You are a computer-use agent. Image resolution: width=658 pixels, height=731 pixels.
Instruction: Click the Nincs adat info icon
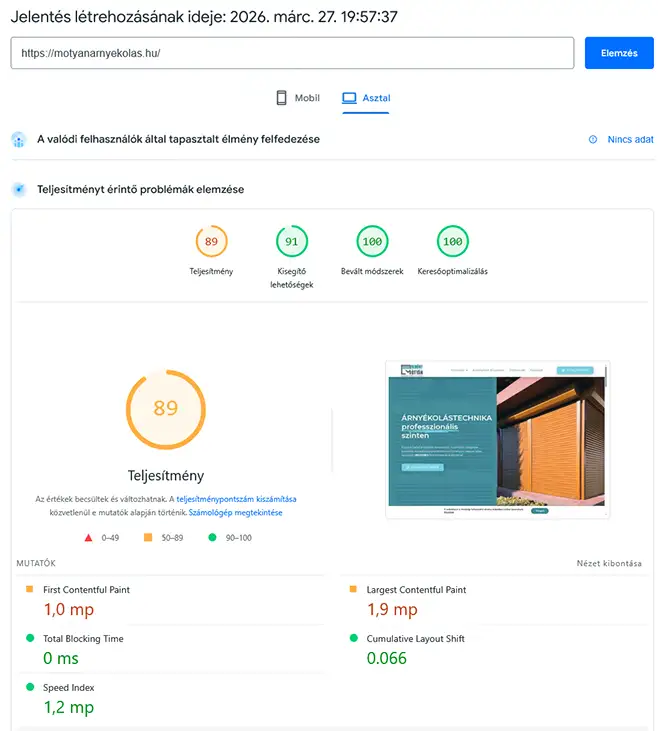(x=593, y=139)
